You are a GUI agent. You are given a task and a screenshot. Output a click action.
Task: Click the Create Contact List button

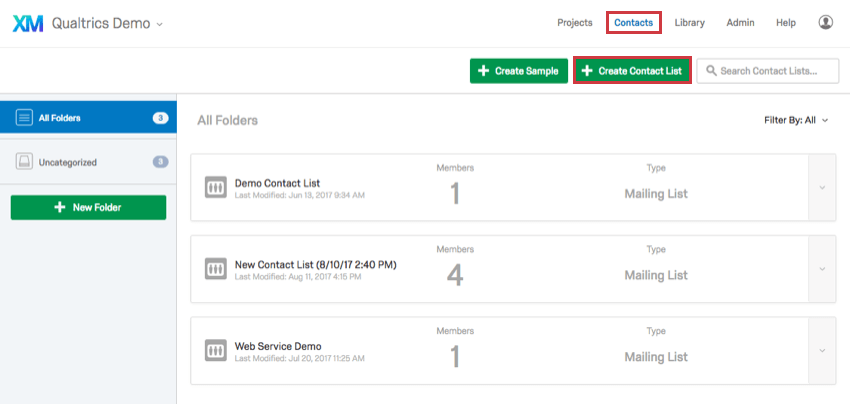[632, 71]
